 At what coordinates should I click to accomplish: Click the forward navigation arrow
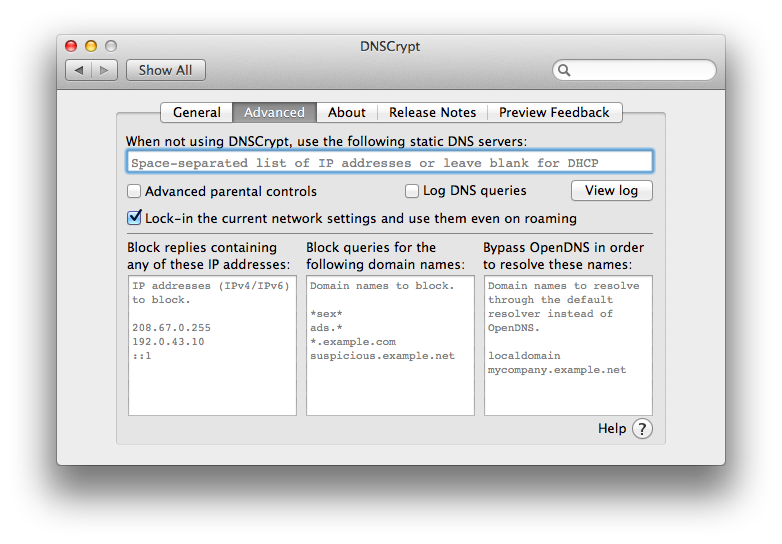105,70
